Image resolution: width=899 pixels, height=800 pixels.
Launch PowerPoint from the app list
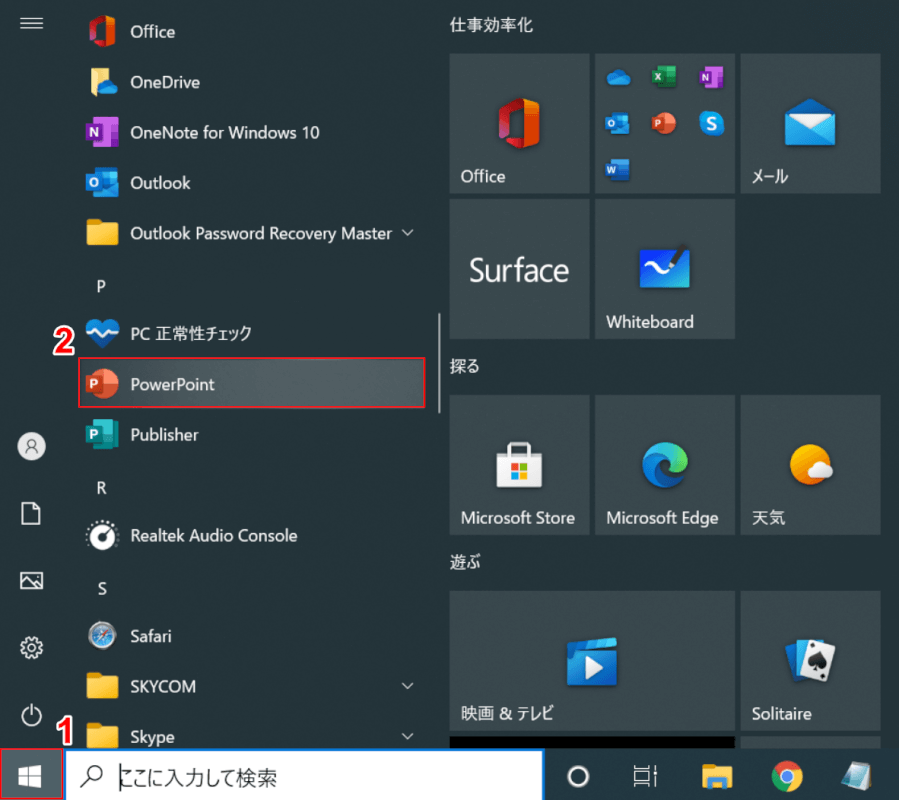pyautogui.click(x=252, y=383)
